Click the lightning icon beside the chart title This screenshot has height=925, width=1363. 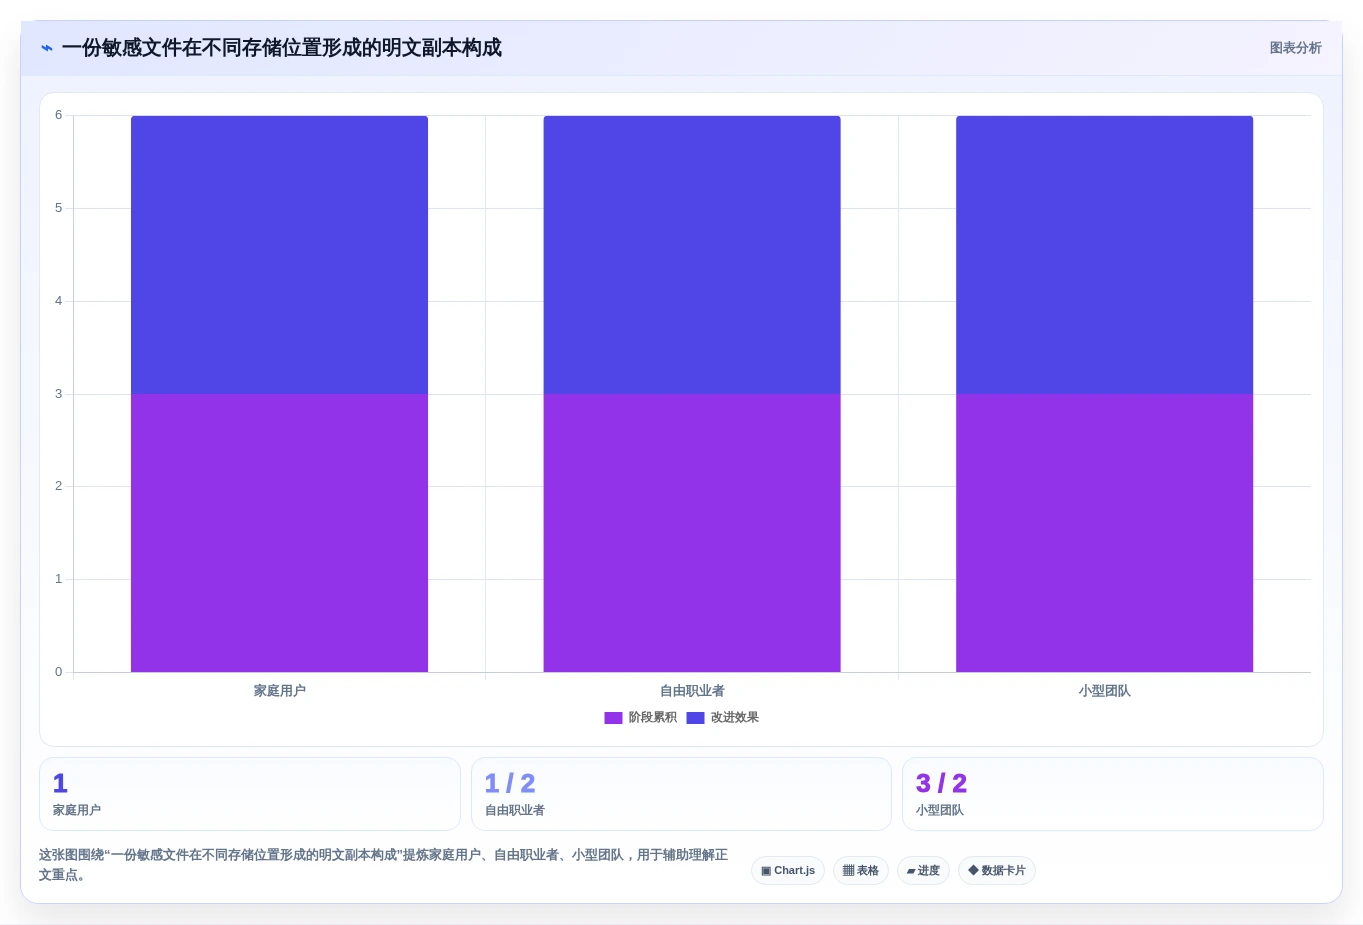point(47,48)
